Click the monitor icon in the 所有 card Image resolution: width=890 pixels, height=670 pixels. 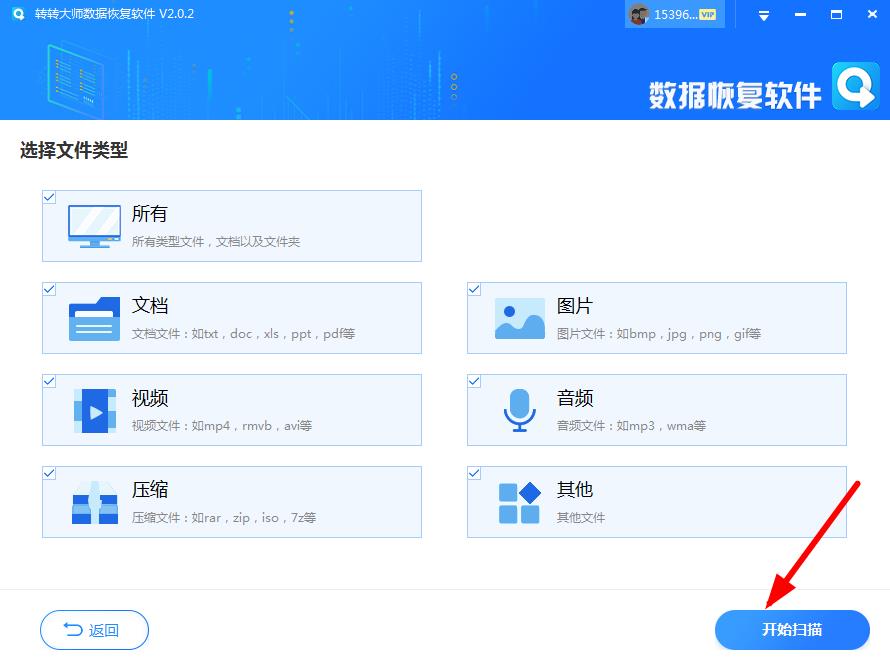pyautogui.click(x=94, y=226)
